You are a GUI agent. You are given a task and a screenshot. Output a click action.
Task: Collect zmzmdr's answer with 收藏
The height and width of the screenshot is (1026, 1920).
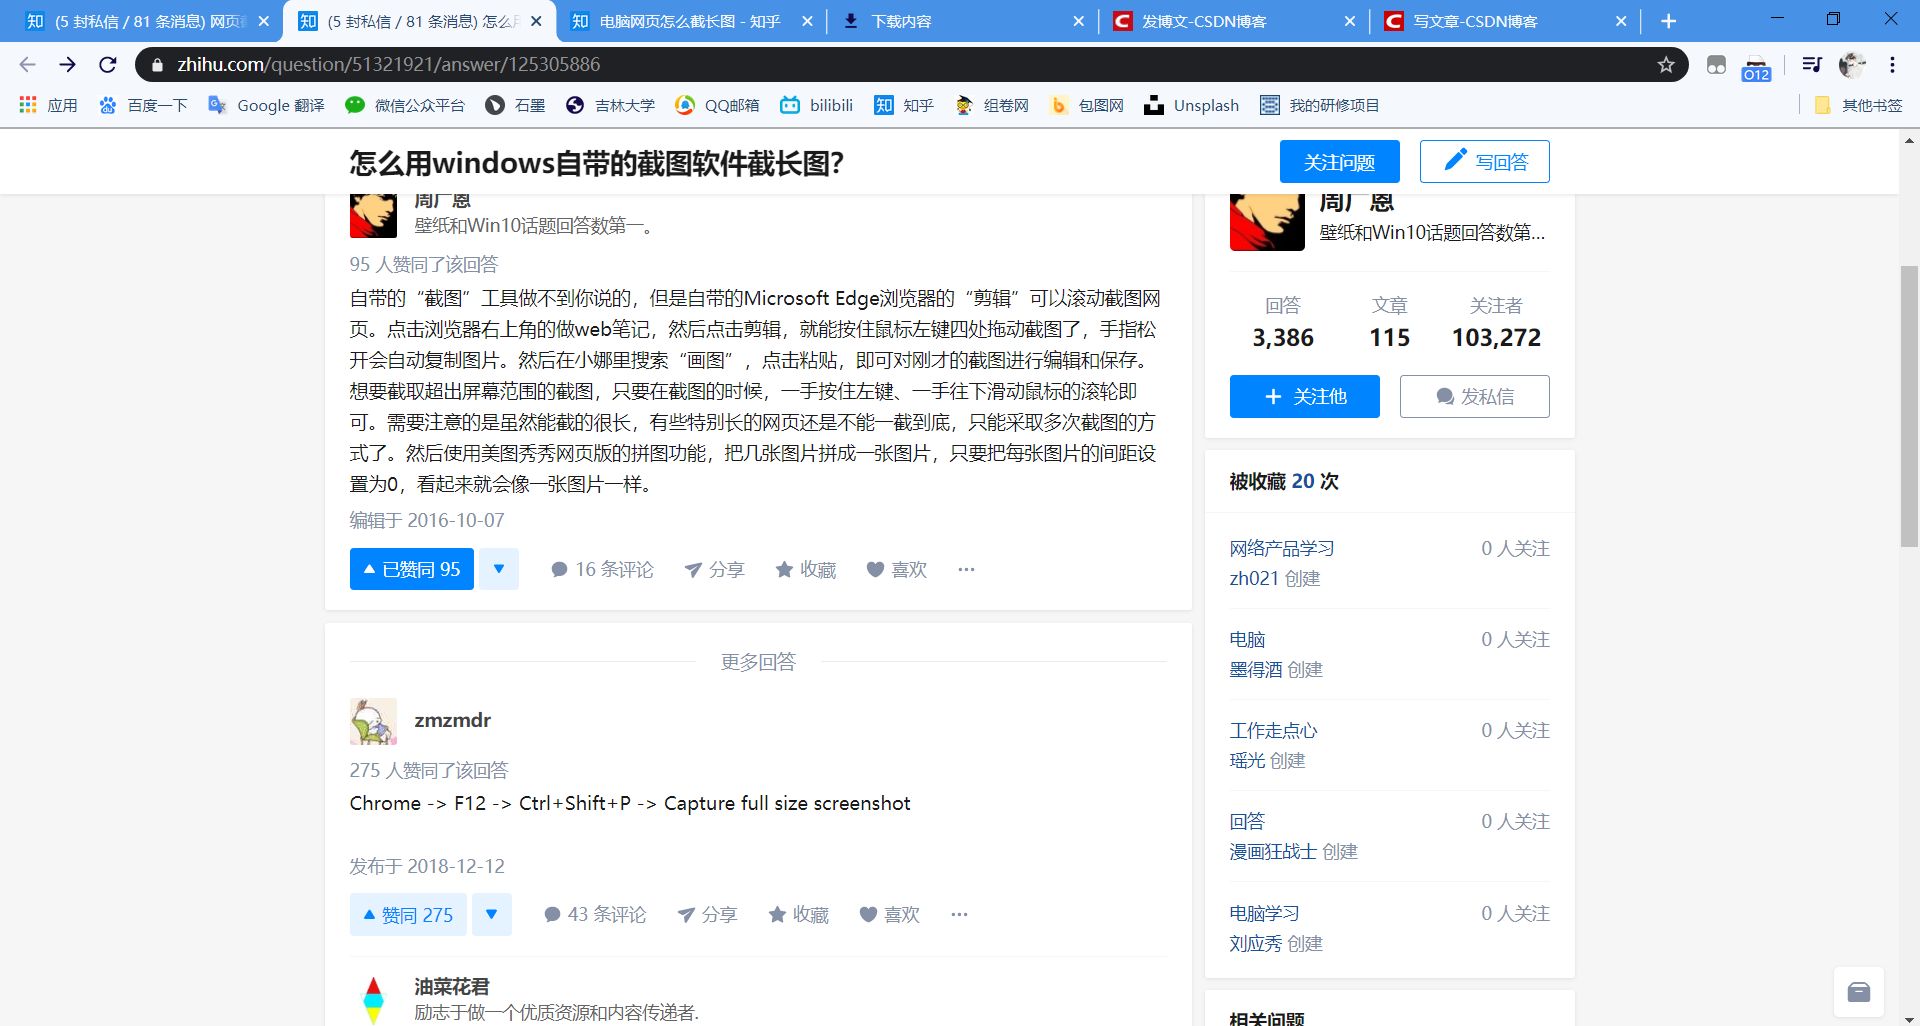pos(798,915)
